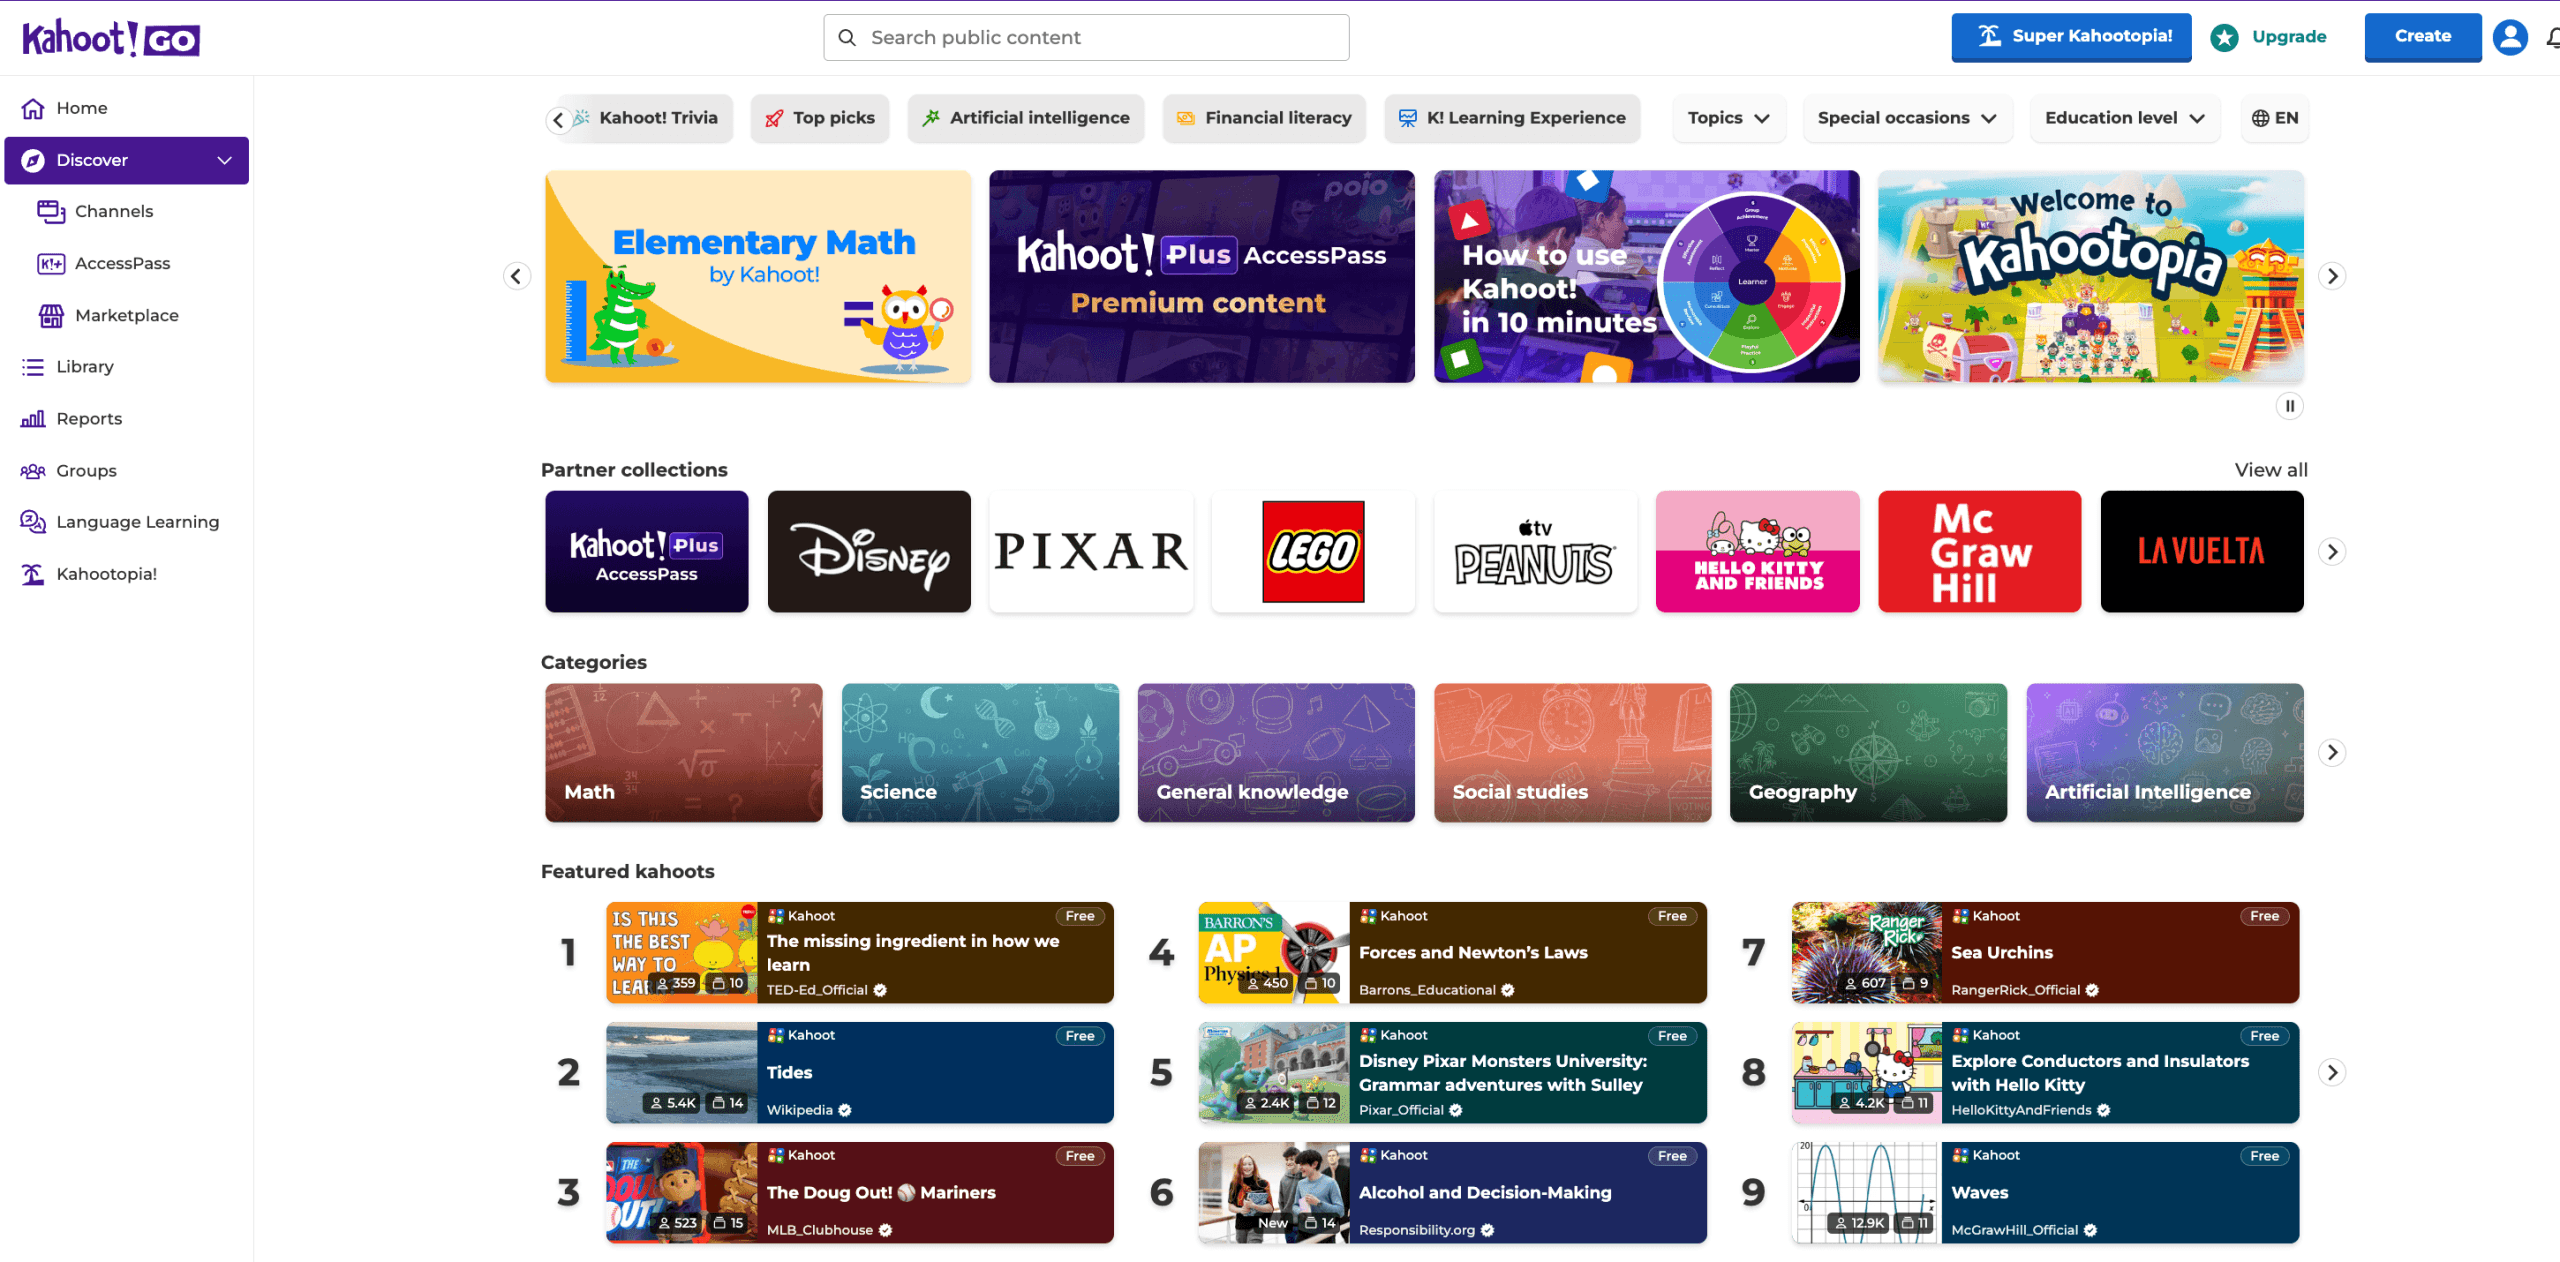Open Language Learning in the sidebar
This screenshot has width=2560, height=1262.
[126, 522]
